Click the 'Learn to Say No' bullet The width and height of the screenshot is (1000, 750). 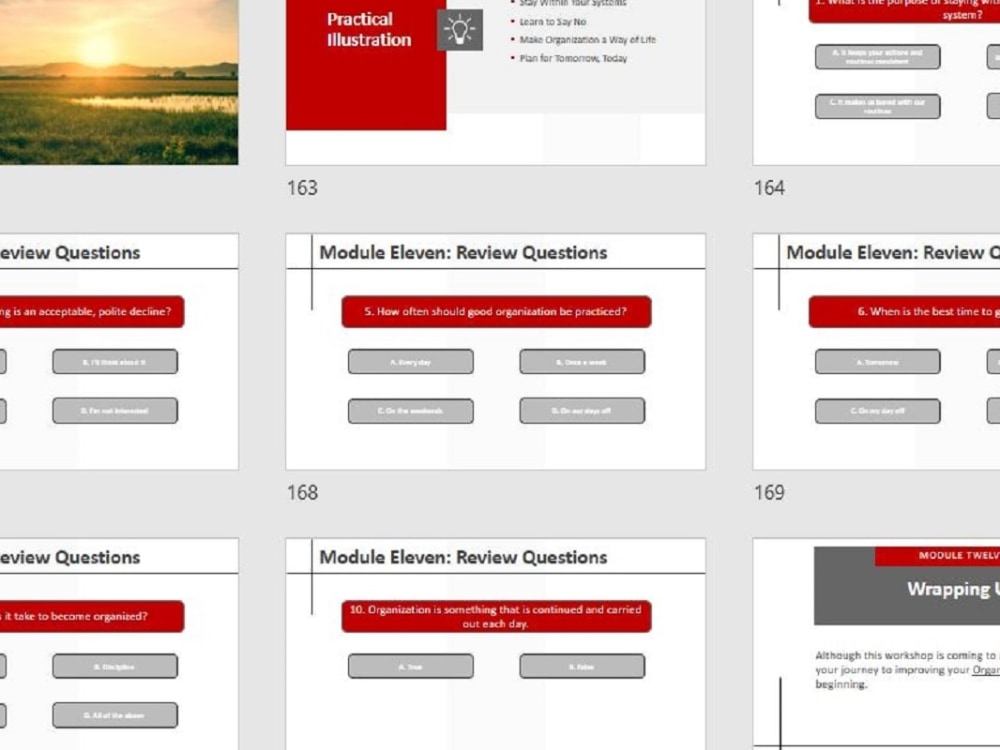552,22
